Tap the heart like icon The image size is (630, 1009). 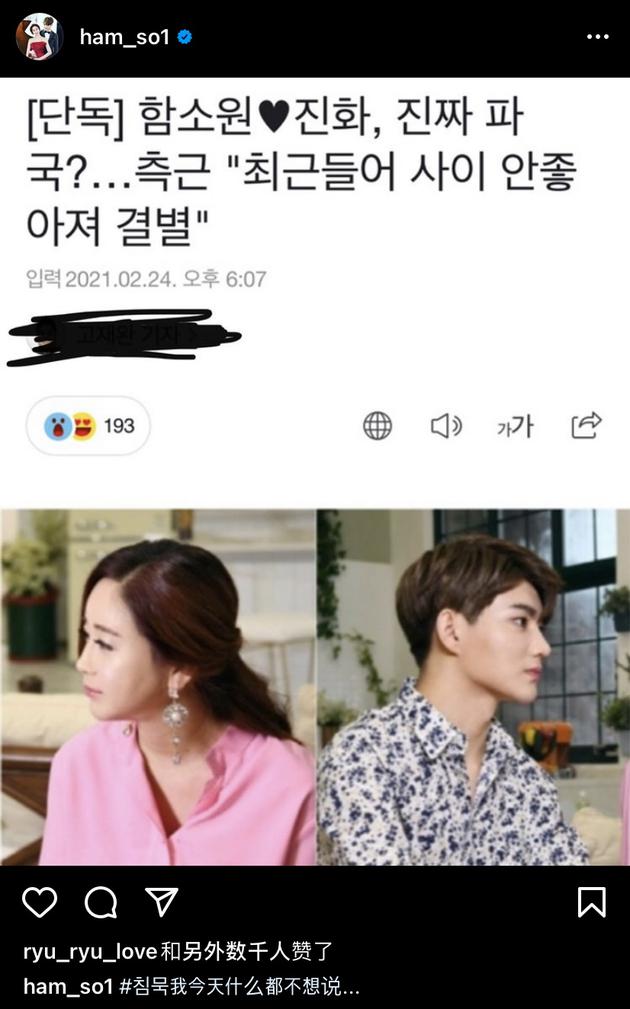point(40,902)
